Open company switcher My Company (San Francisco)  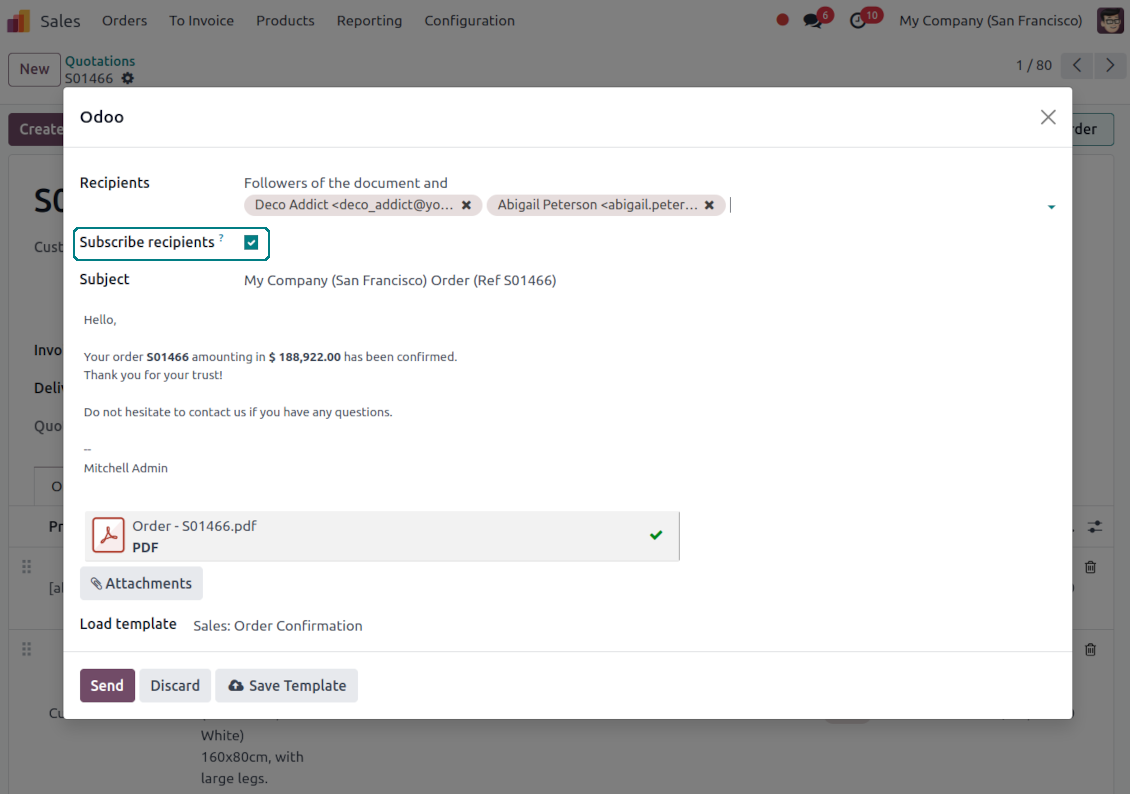[x=990, y=21]
